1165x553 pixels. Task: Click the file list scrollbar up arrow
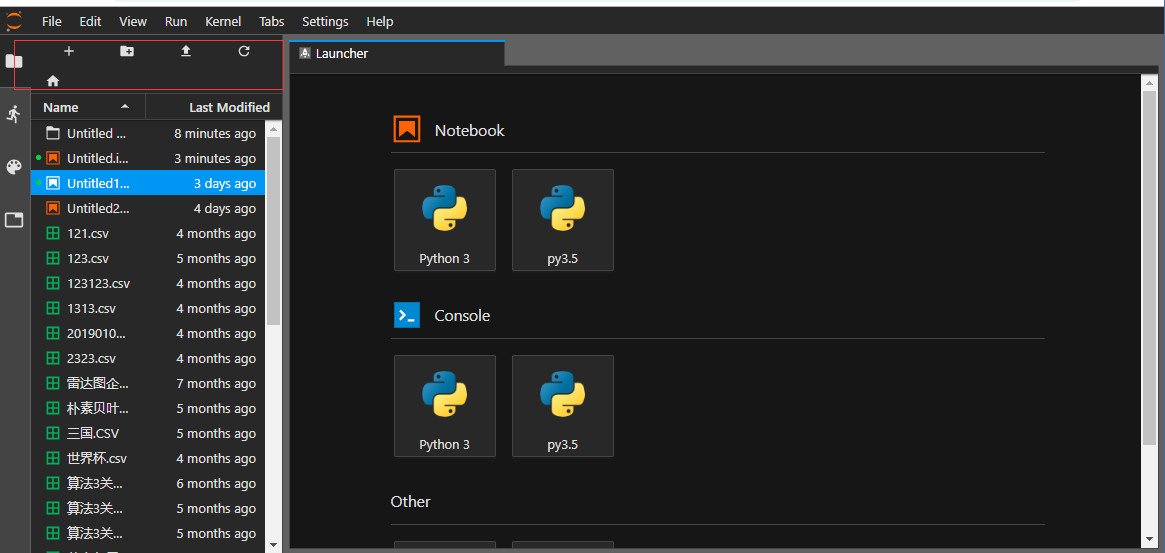[x=273, y=129]
